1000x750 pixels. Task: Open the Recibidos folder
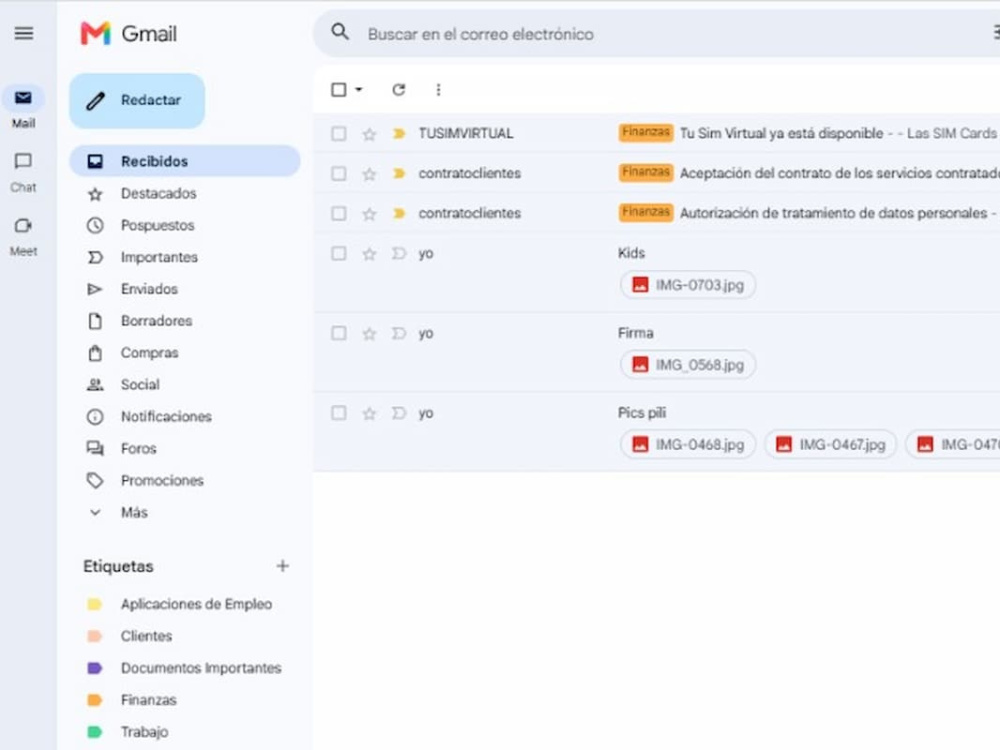(x=185, y=161)
